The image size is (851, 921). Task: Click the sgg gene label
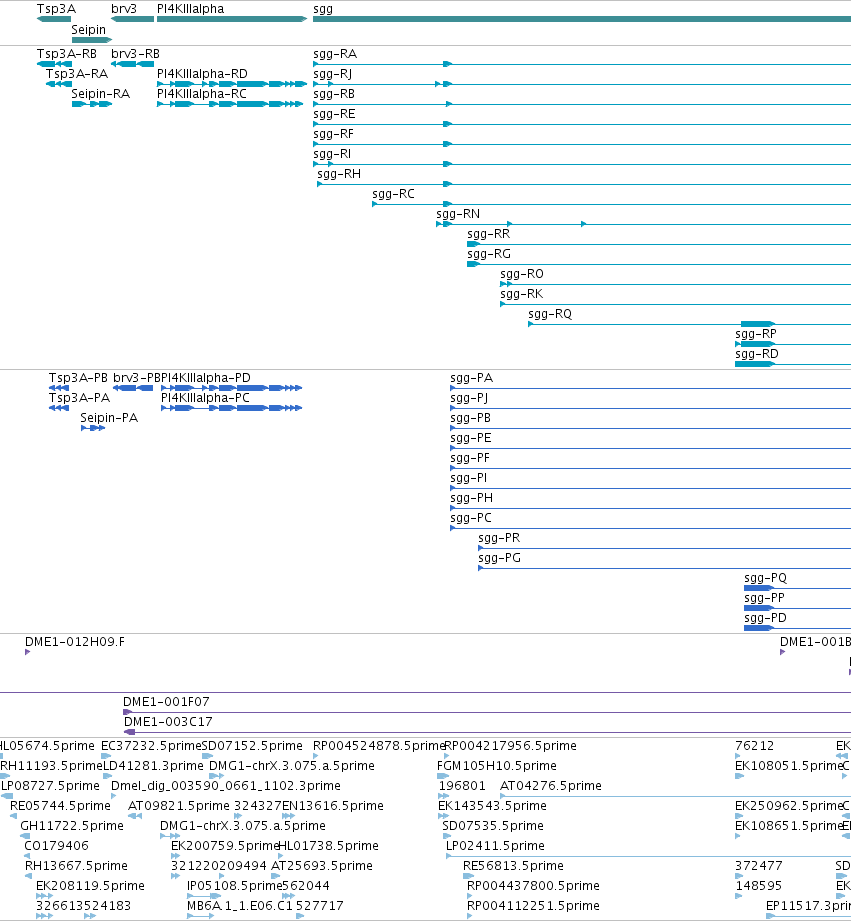coord(323,9)
